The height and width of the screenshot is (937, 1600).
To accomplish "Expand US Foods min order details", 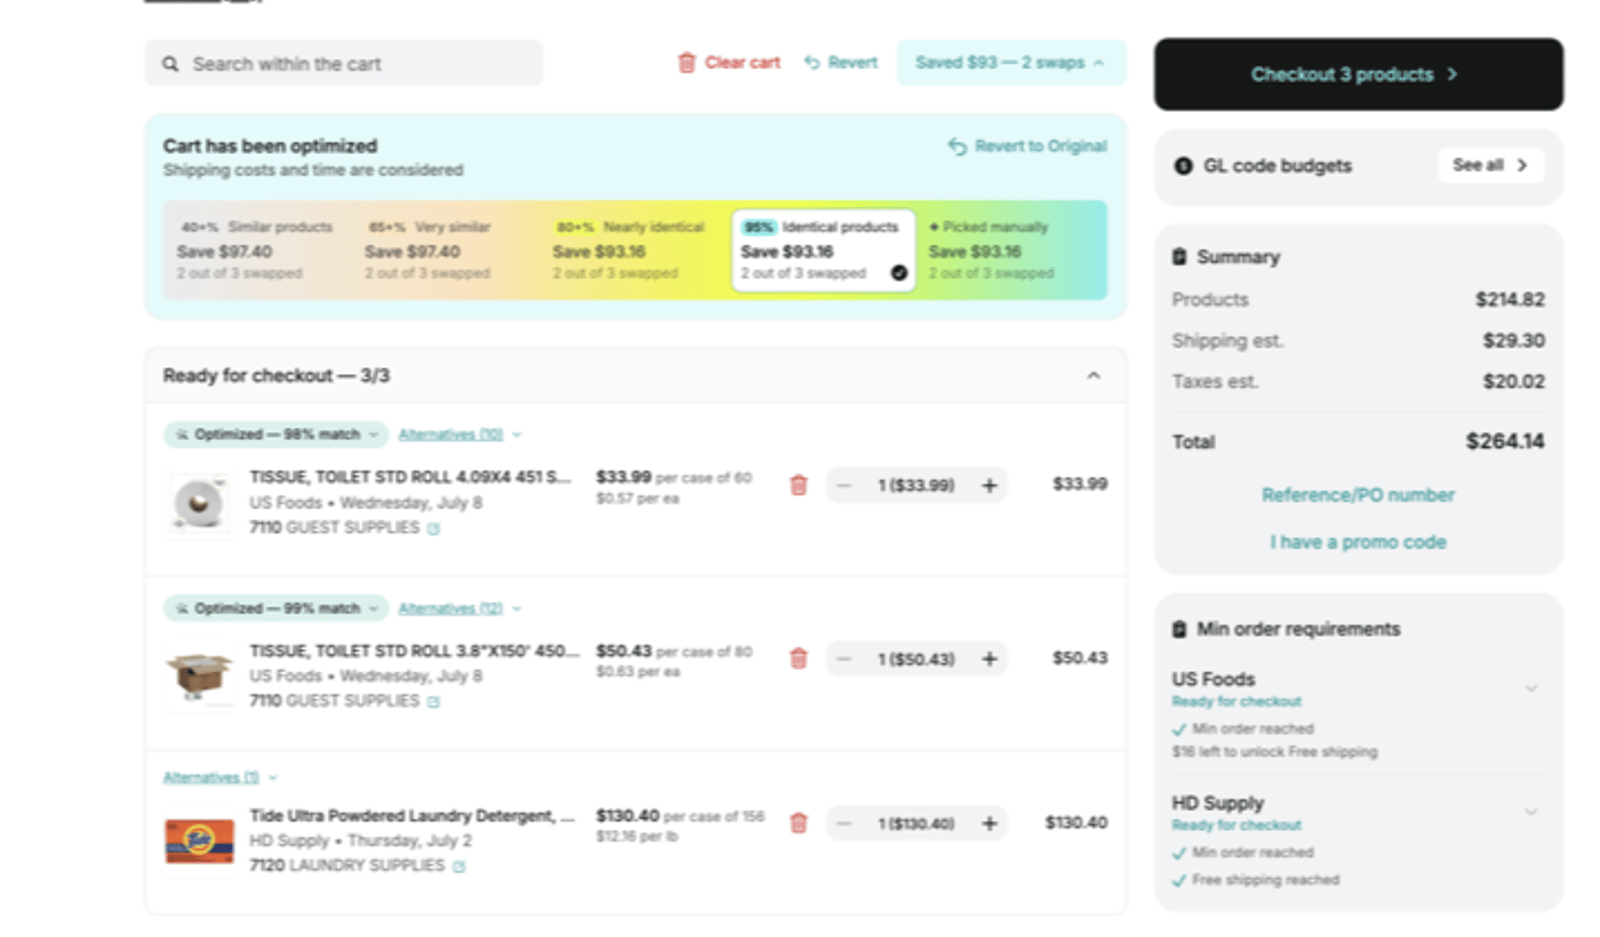I will [1530, 688].
